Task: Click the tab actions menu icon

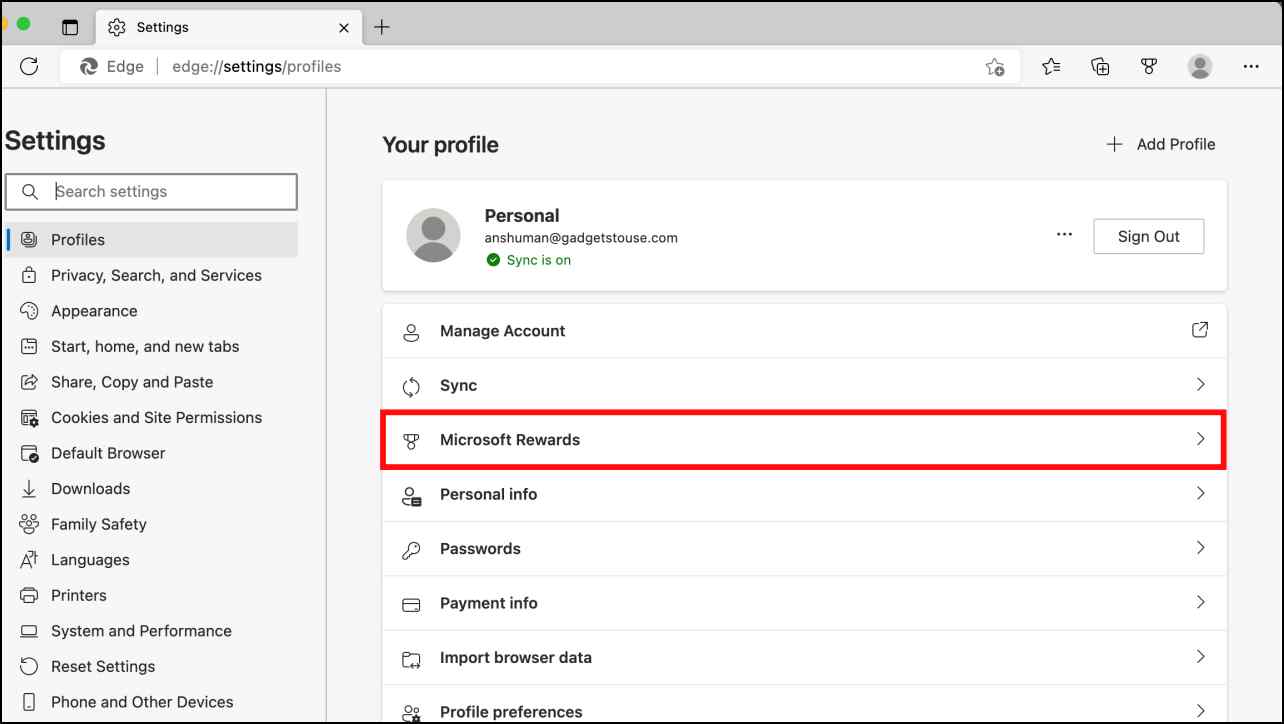Action: 70,27
